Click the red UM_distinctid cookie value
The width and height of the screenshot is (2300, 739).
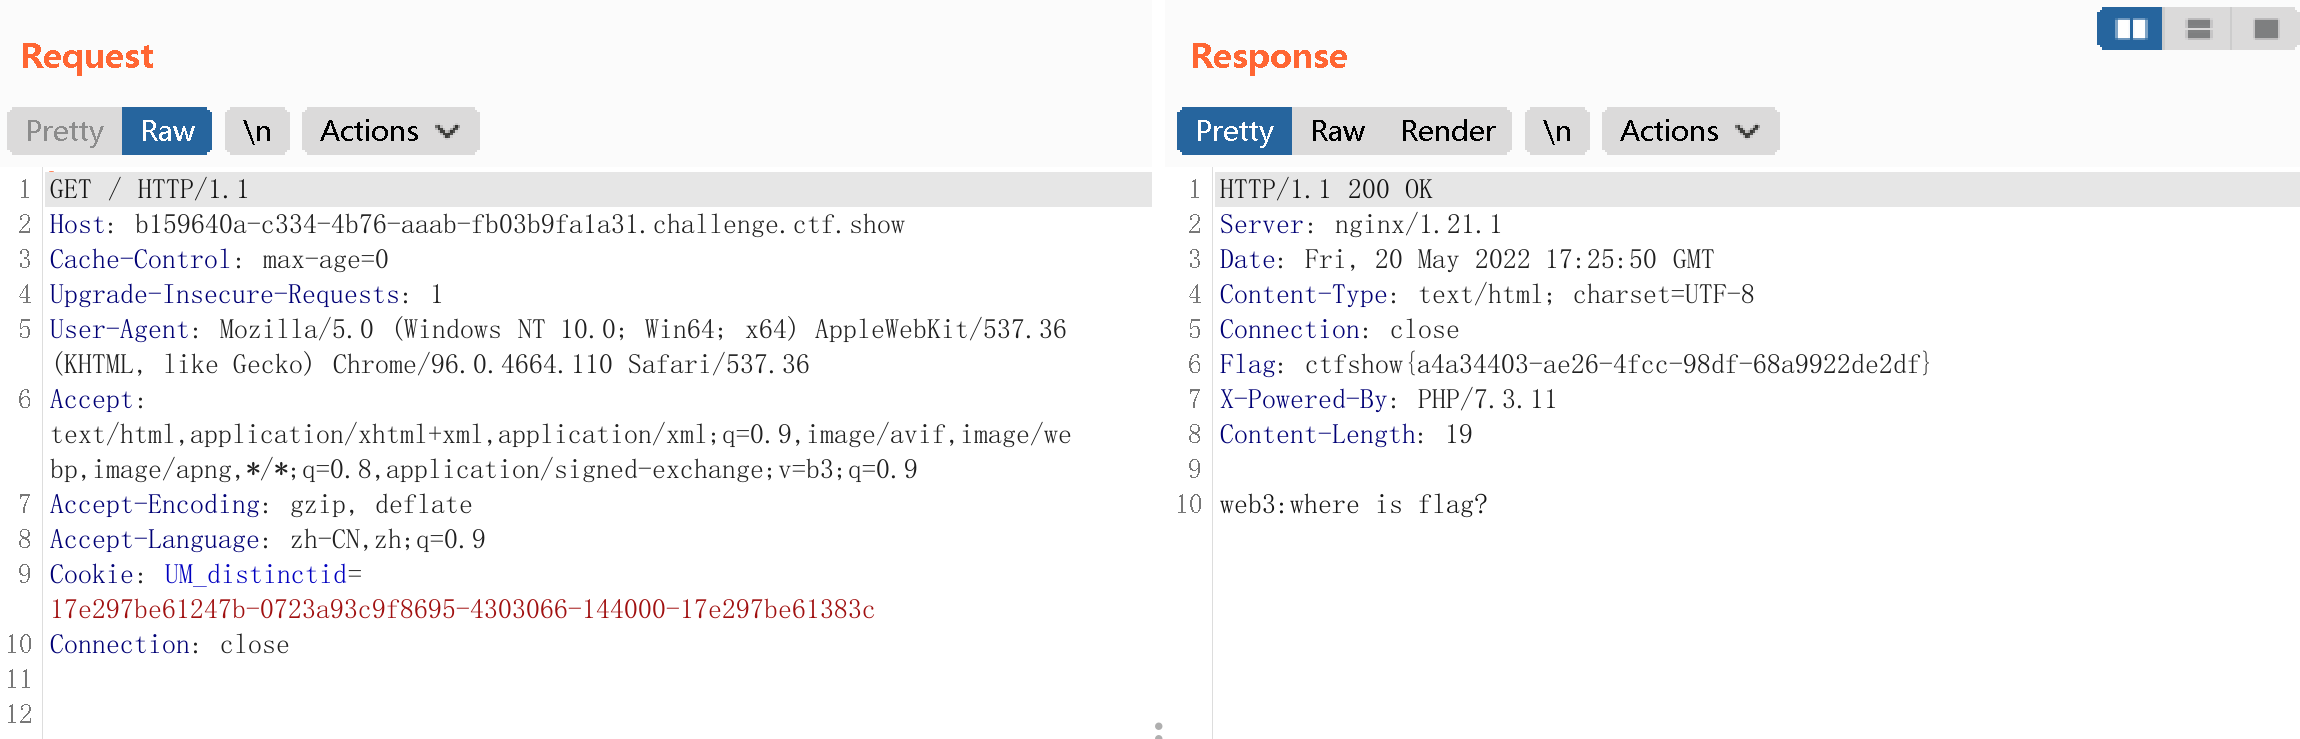click(x=462, y=610)
